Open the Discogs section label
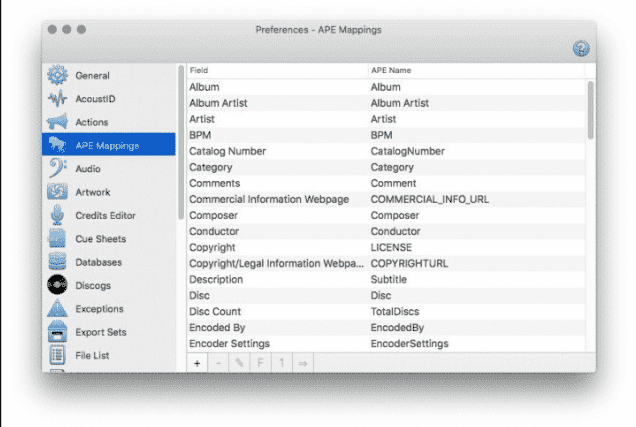This screenshot has height=427, width=636. 93,285
